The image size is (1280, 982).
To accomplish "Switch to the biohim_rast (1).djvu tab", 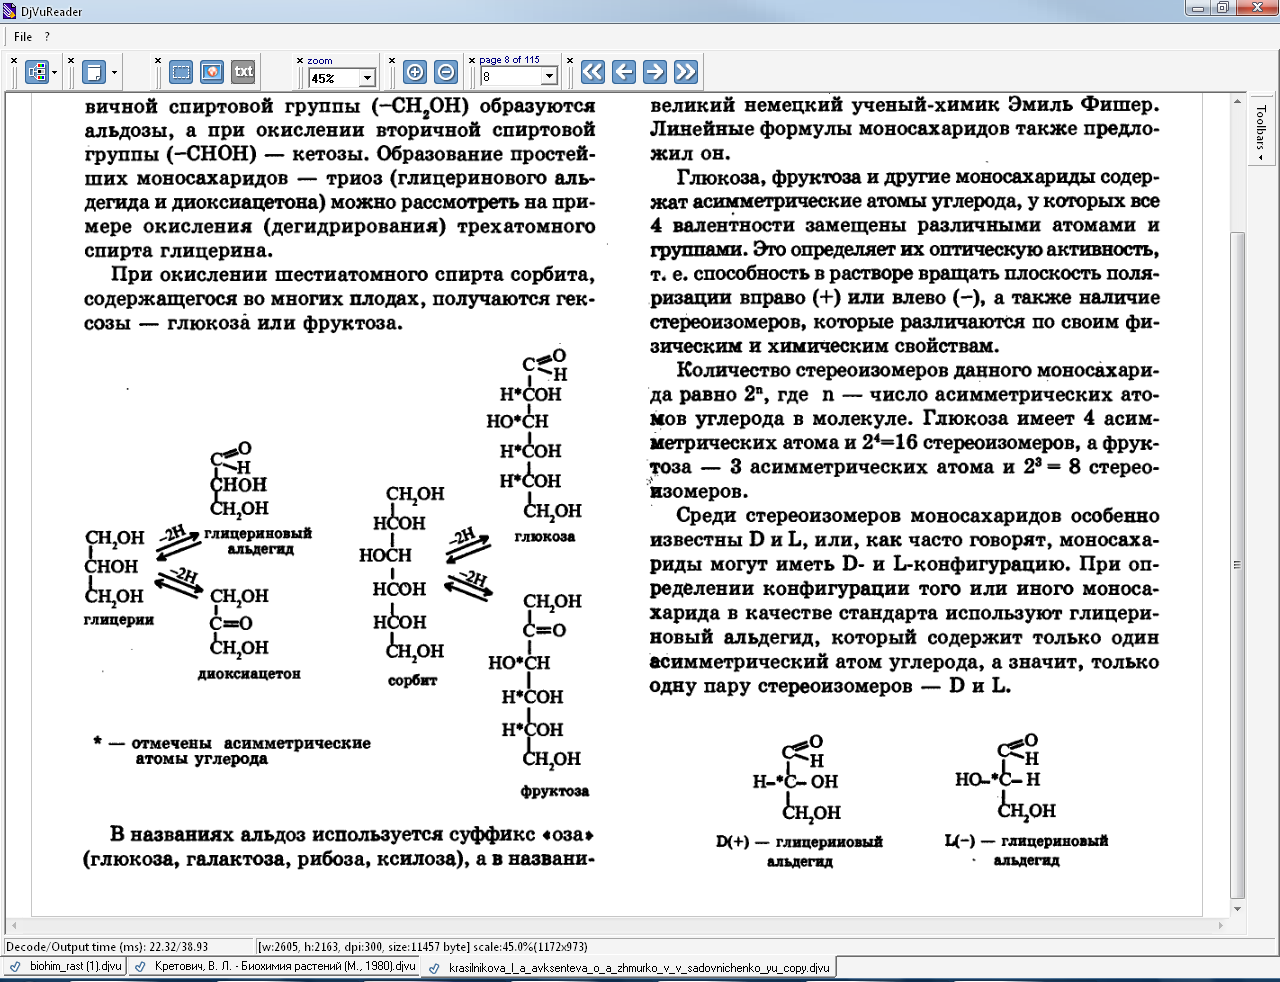I will (x=65, y=967).
